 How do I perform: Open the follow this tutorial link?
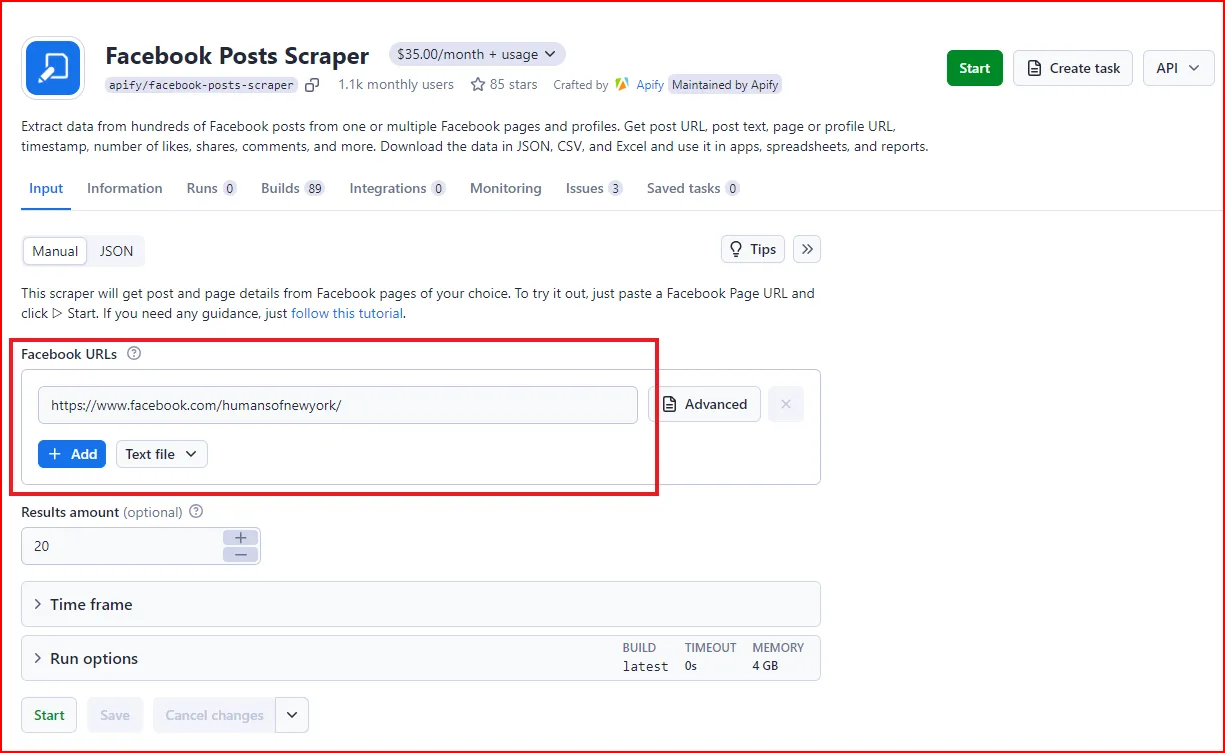click(x=347, y=313)
